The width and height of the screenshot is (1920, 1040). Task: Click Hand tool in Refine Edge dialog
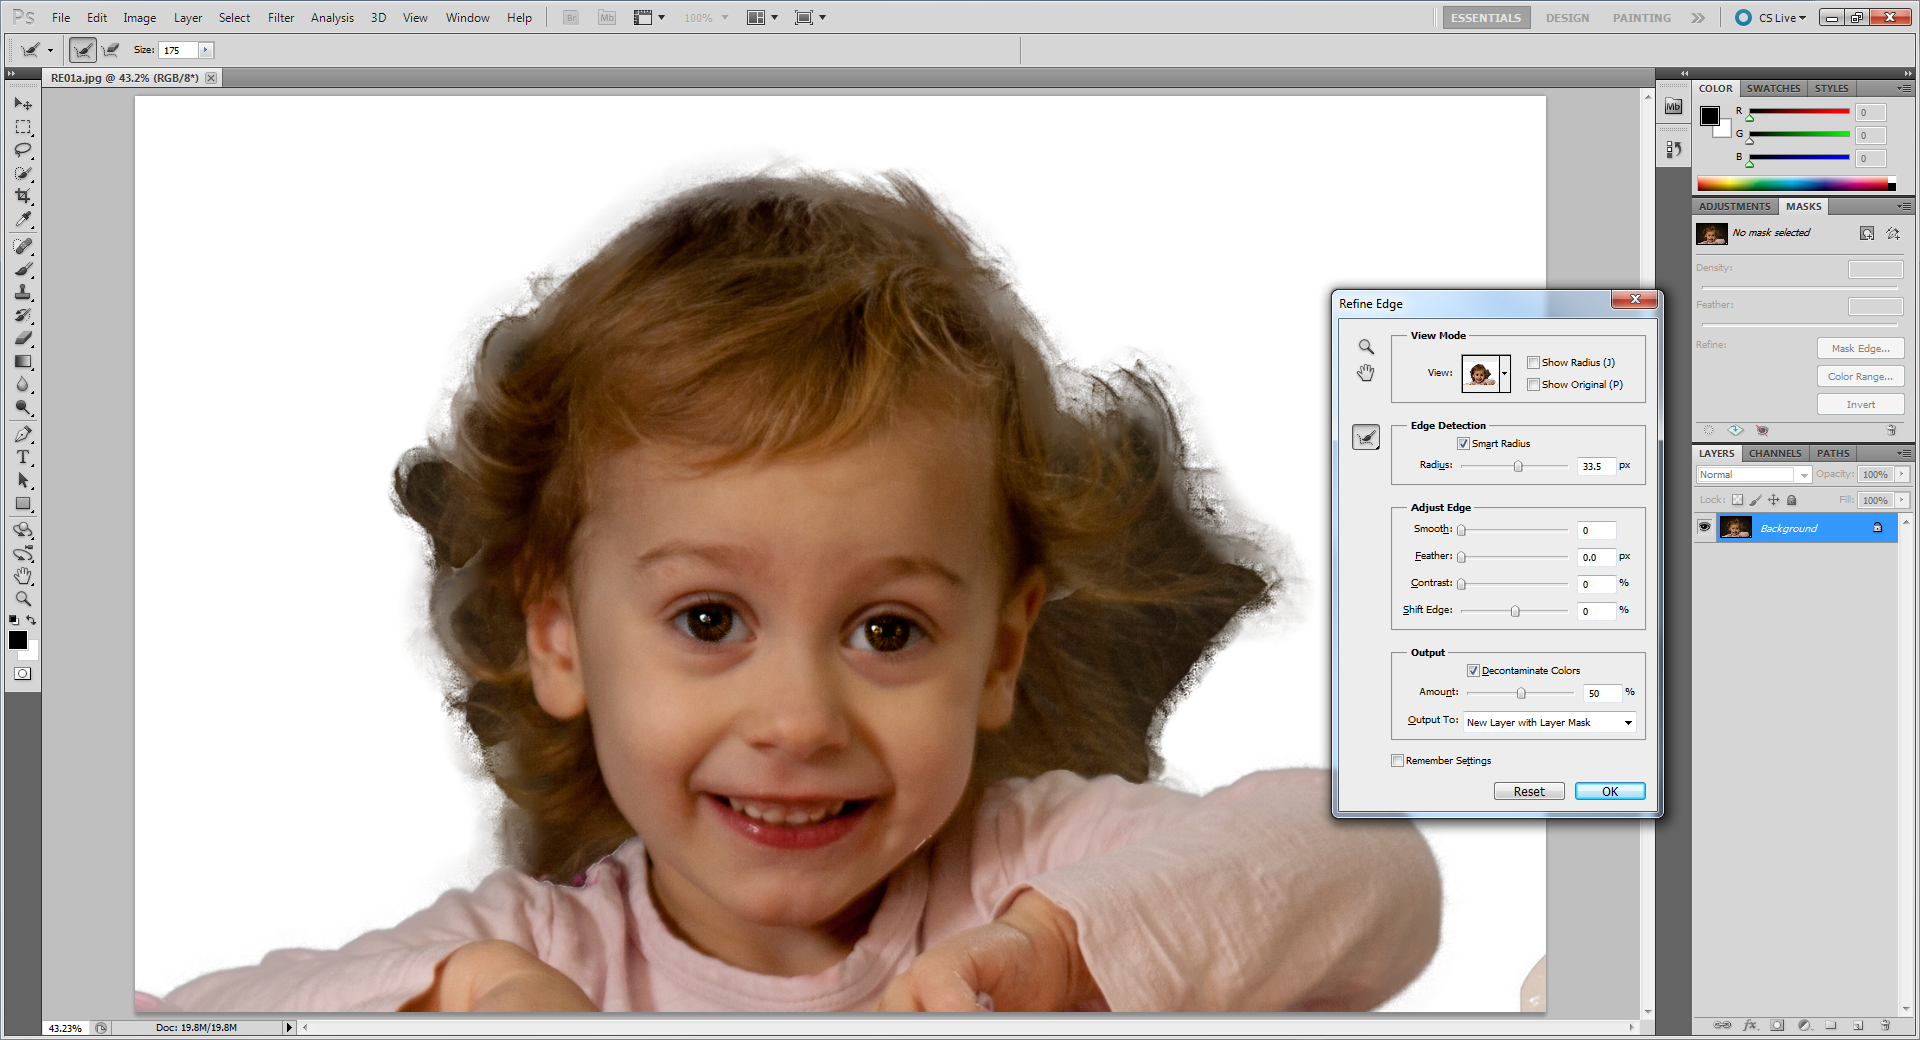pos(1366,373)
